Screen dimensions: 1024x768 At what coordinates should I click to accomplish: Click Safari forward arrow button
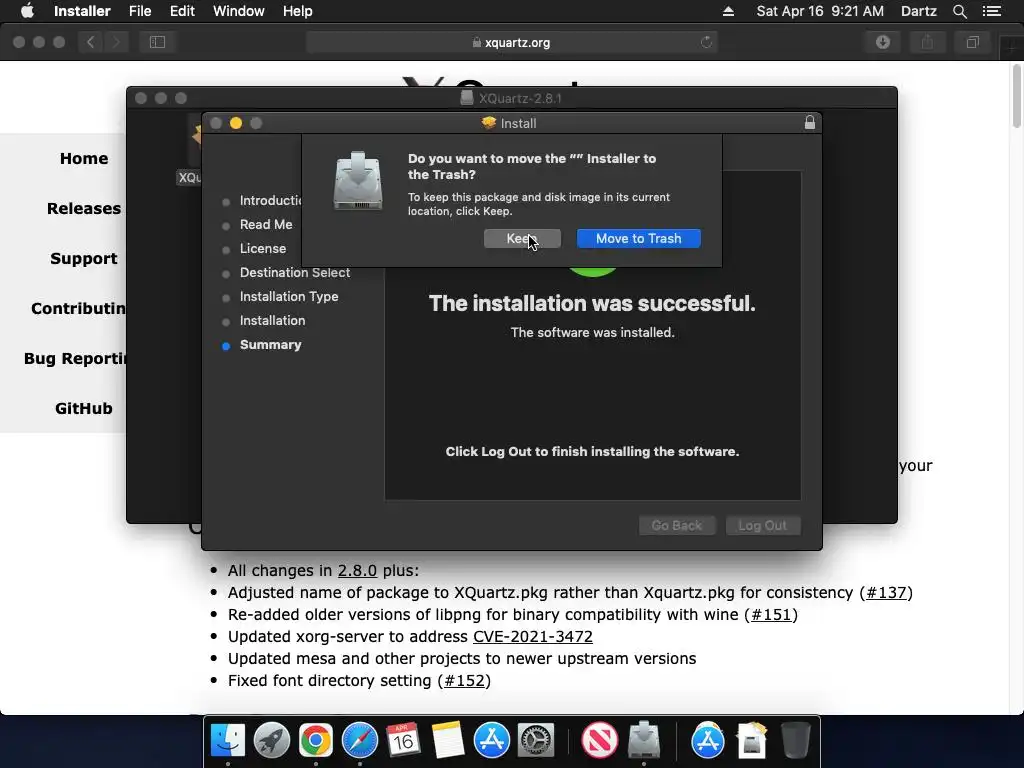coord(116,42)
